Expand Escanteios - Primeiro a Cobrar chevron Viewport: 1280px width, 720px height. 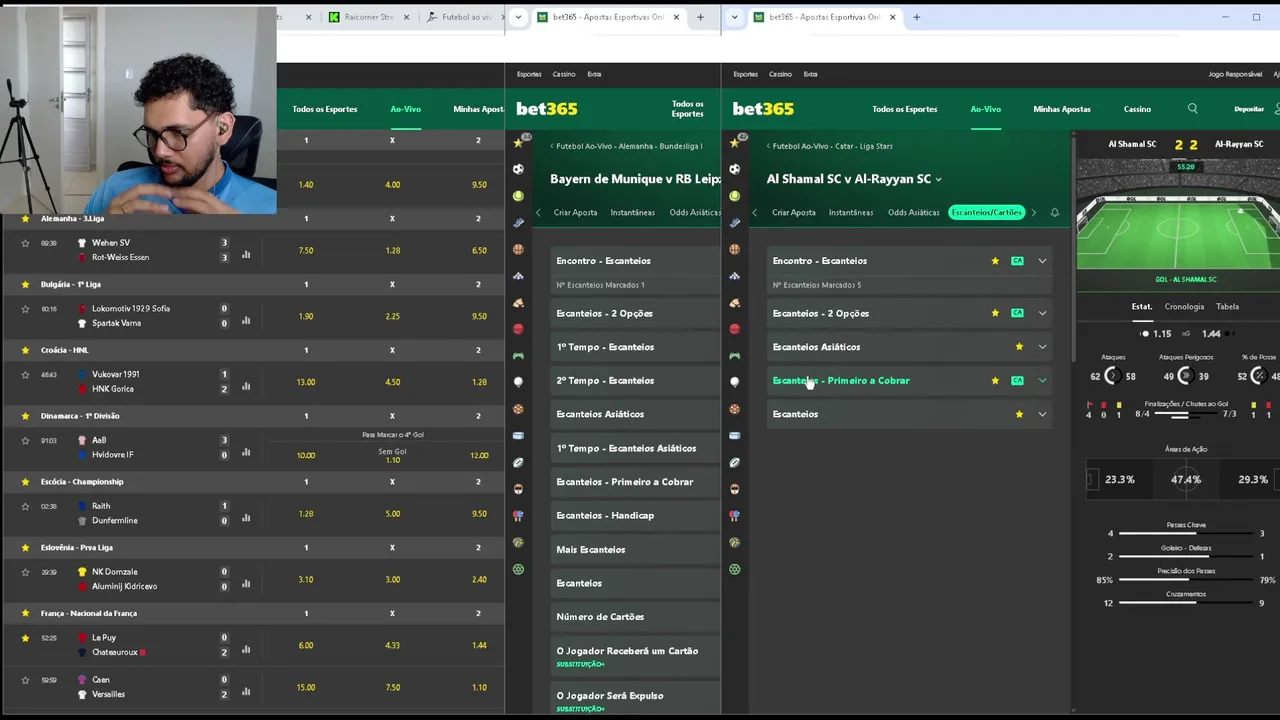click(1042, 380)
